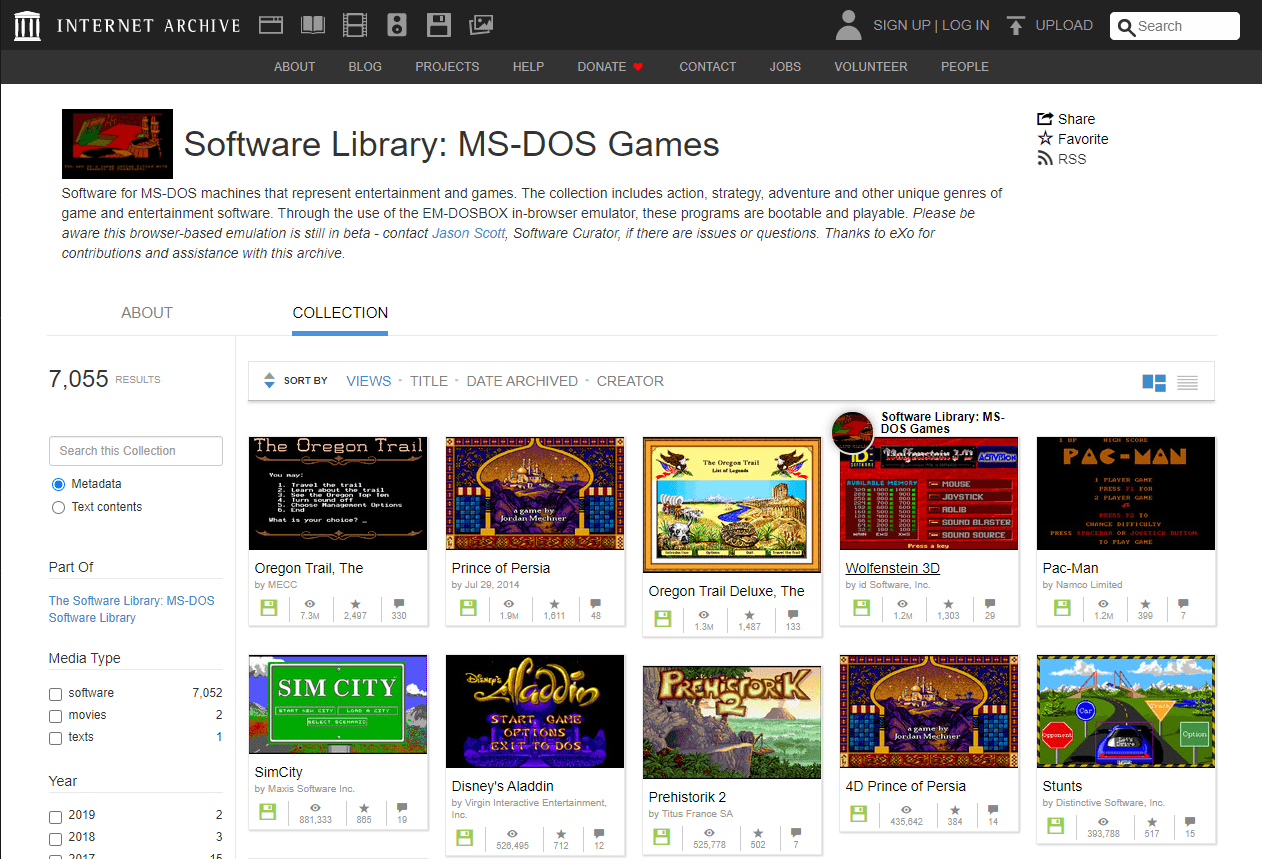Select the Metadata search radio button
Image resolution: width=1262 pixels, height=859 pixels.
coord(57,484)
